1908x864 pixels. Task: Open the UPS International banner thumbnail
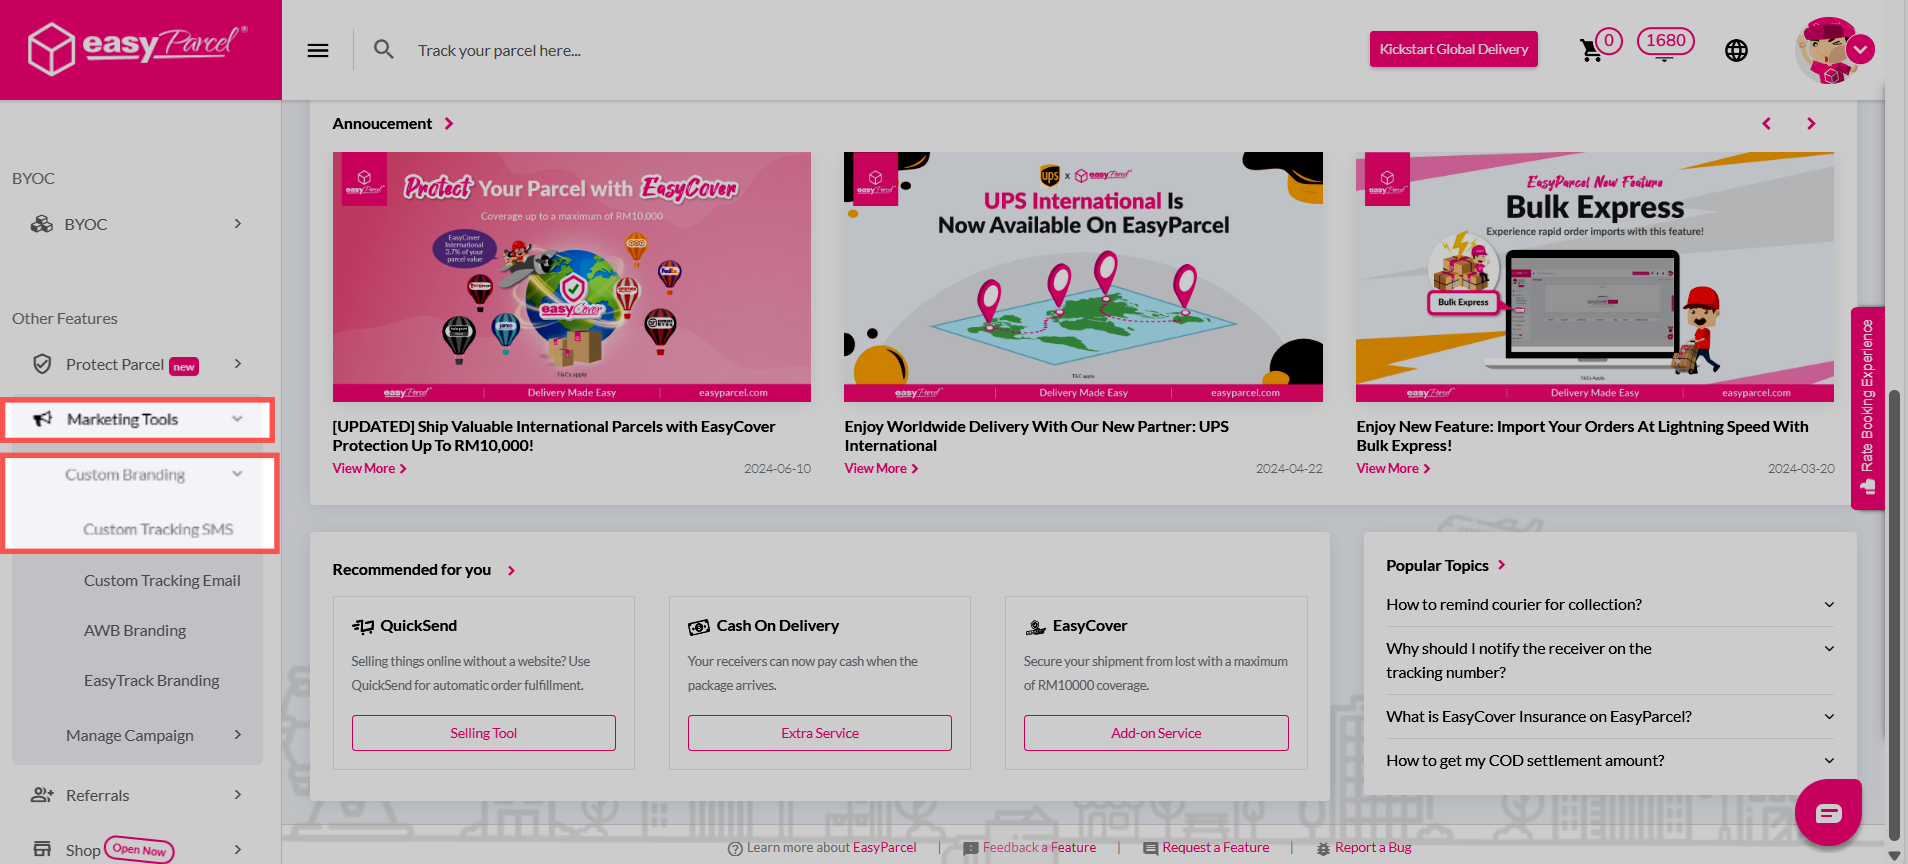tap(1083, 277)
